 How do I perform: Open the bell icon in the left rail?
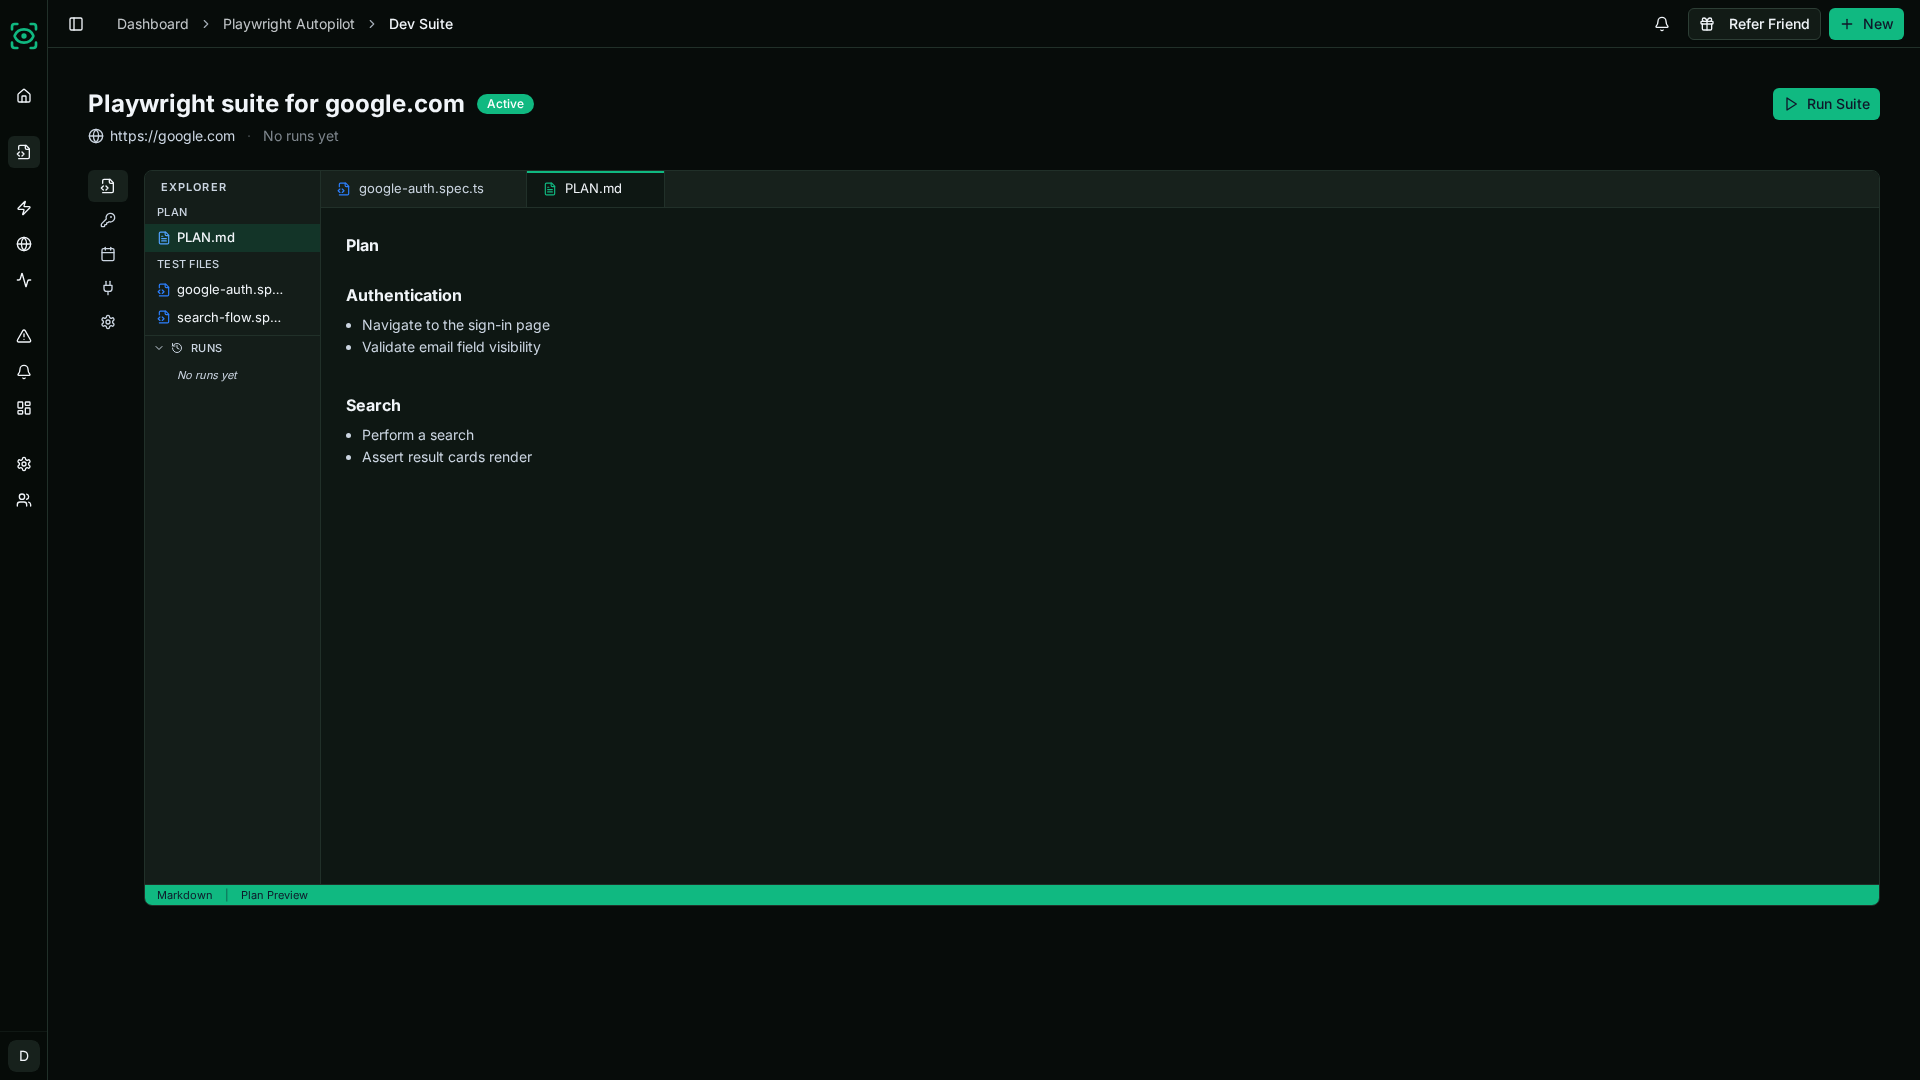click(x=24, y=372)
